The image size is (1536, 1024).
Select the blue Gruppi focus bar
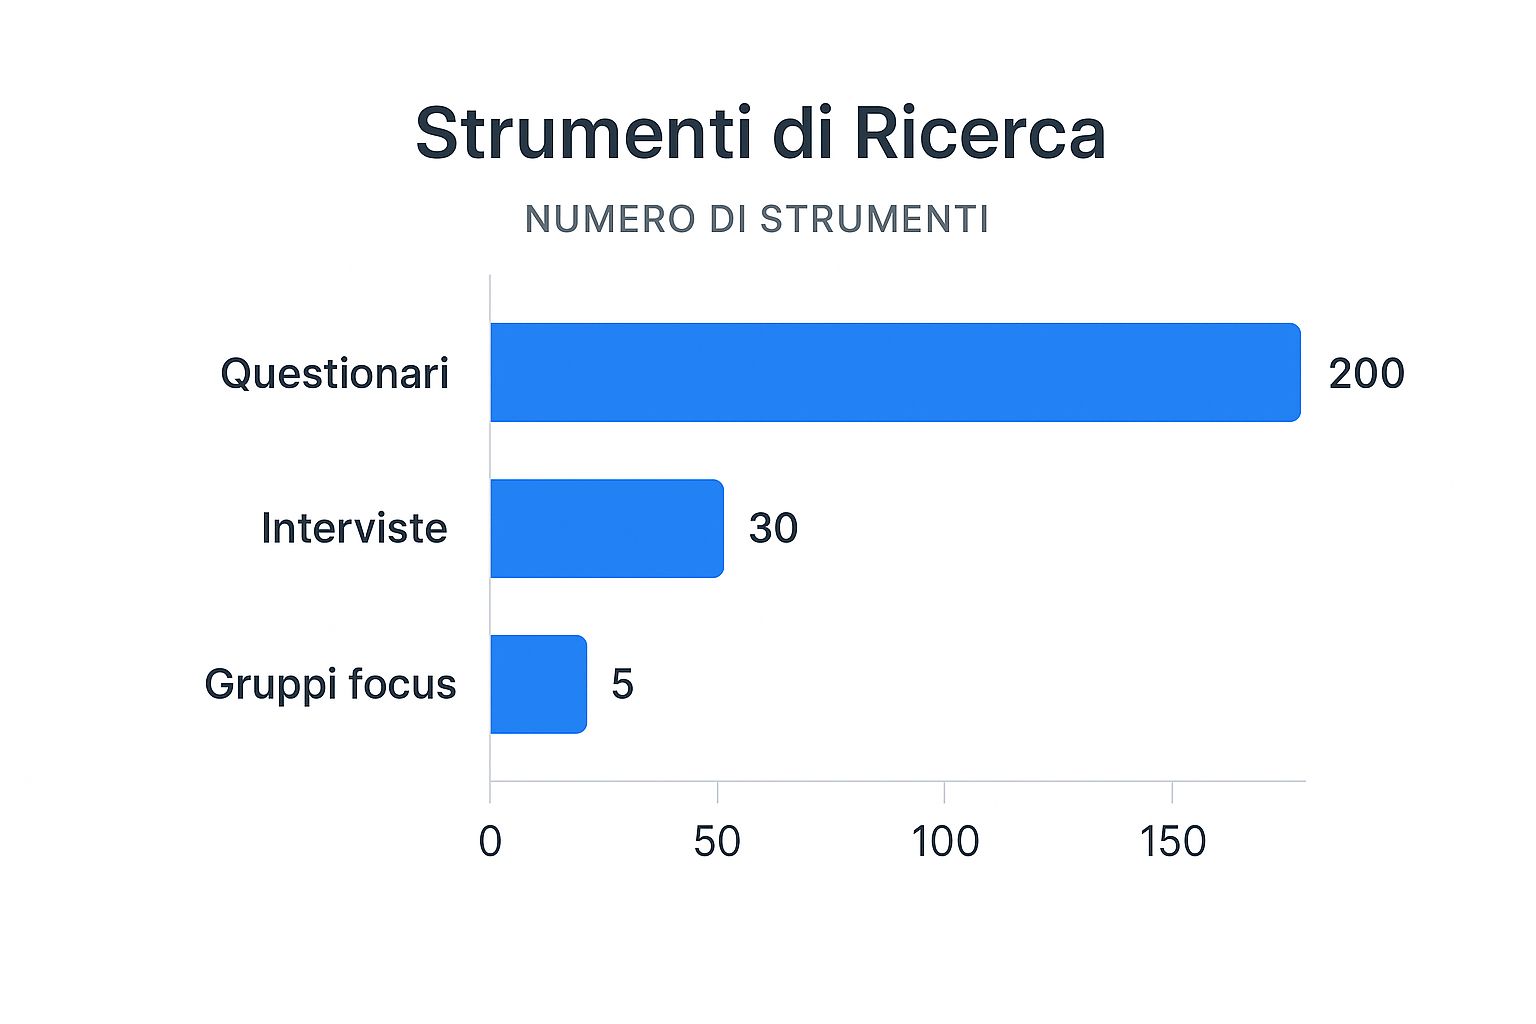click(538, 684)
